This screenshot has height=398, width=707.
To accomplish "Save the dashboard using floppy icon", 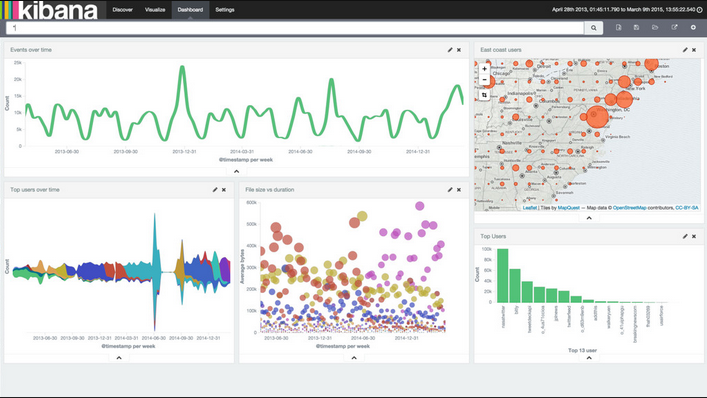I will tap(636, 27).
